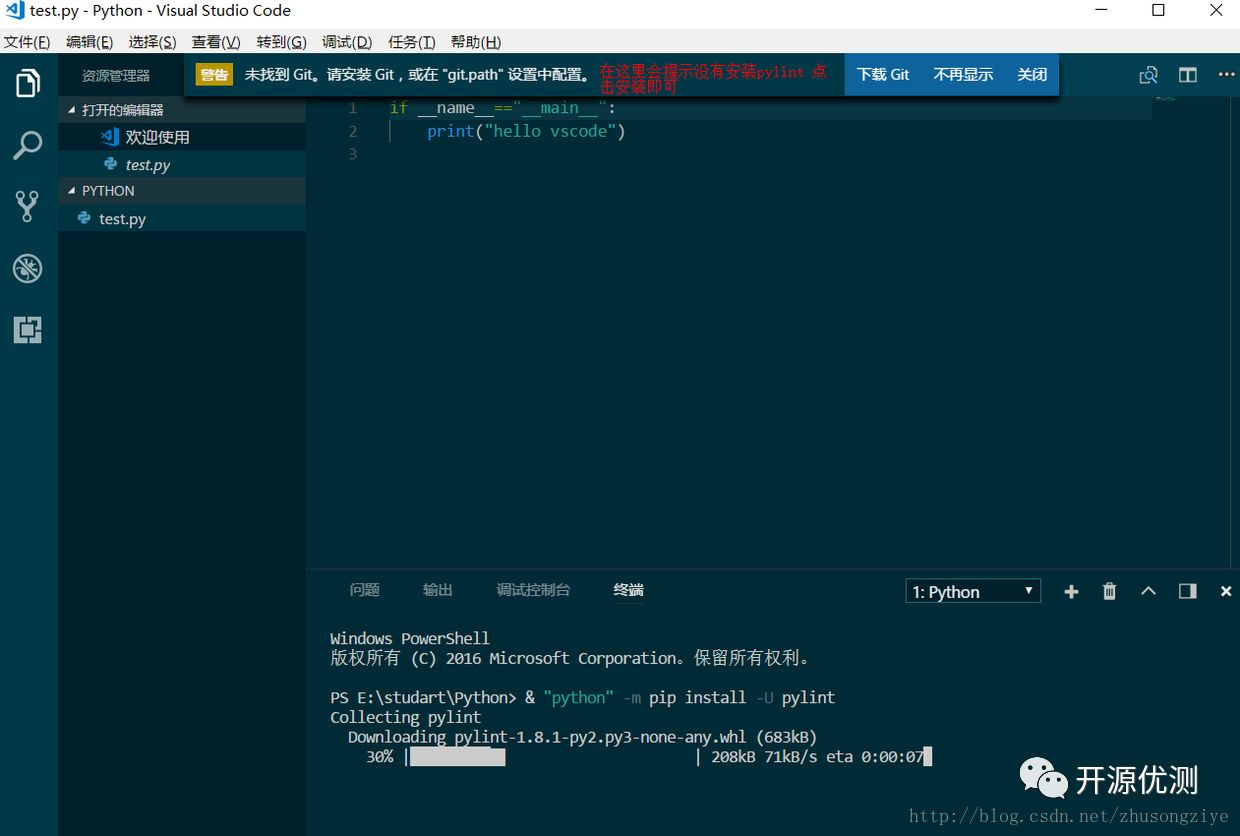This screenshot has width=1240, height=836.
Task: Click the Windows PowerShell terminal header line
Action: coord(410,638)
